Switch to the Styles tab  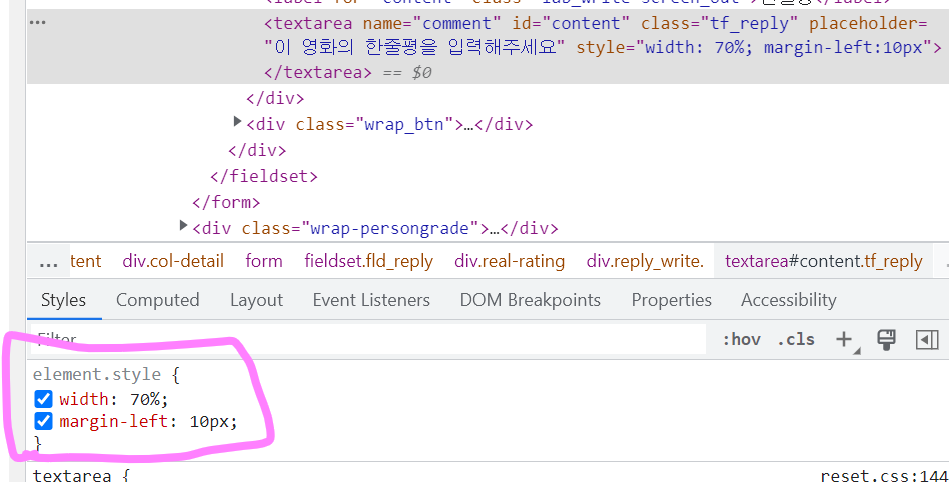point(64,300)
